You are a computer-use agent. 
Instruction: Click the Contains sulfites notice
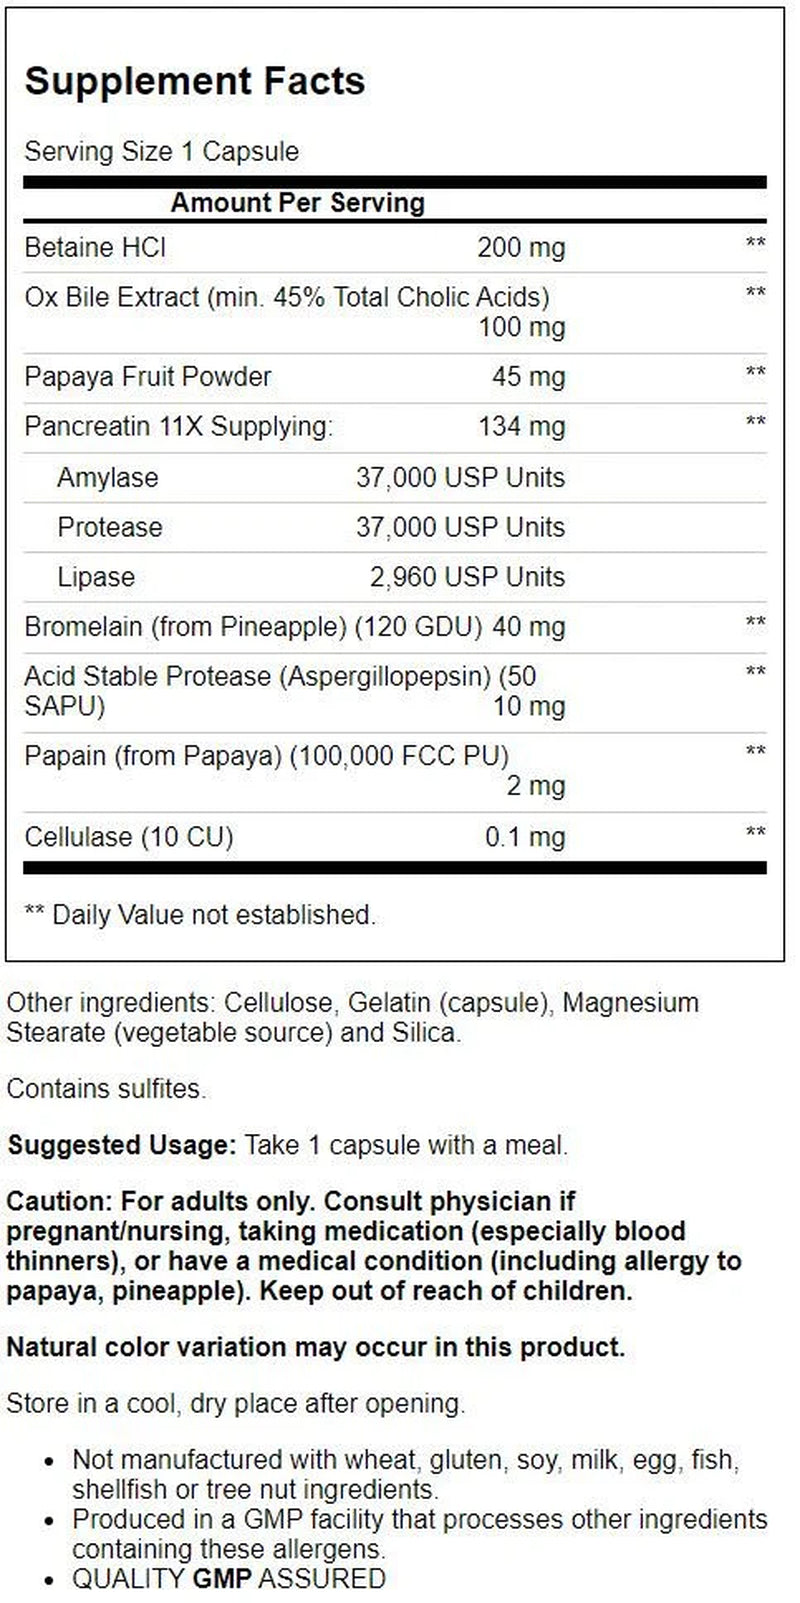(x=105, y=1088)
